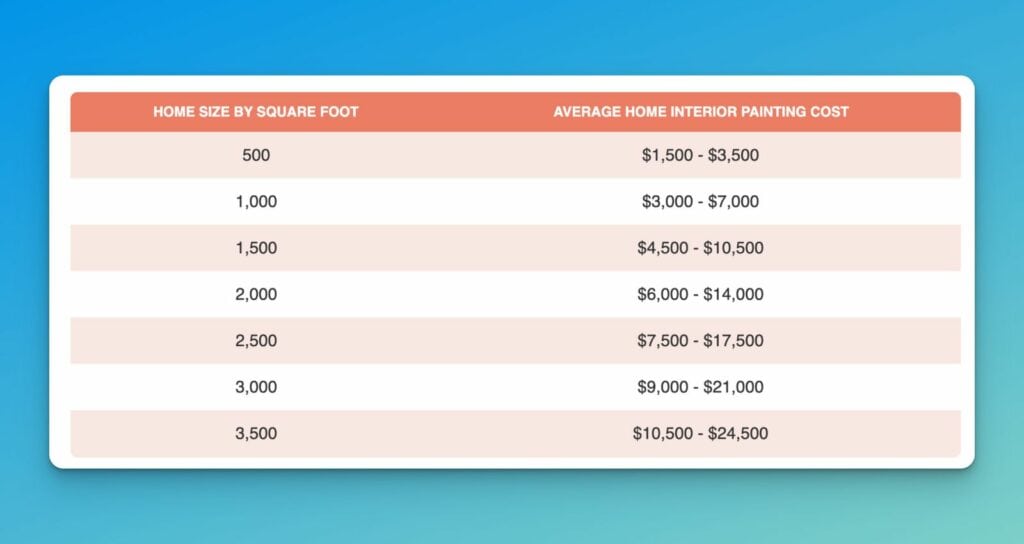Image resolution: width=1024 pixels, height=544 pixels.
Task: Click the $1,500 lowest price value
Action: tap(665, 155)
